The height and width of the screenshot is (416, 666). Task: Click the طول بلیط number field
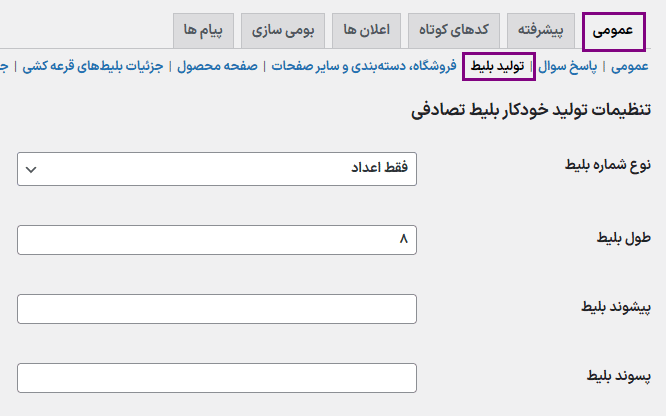[x=217, y=240]
